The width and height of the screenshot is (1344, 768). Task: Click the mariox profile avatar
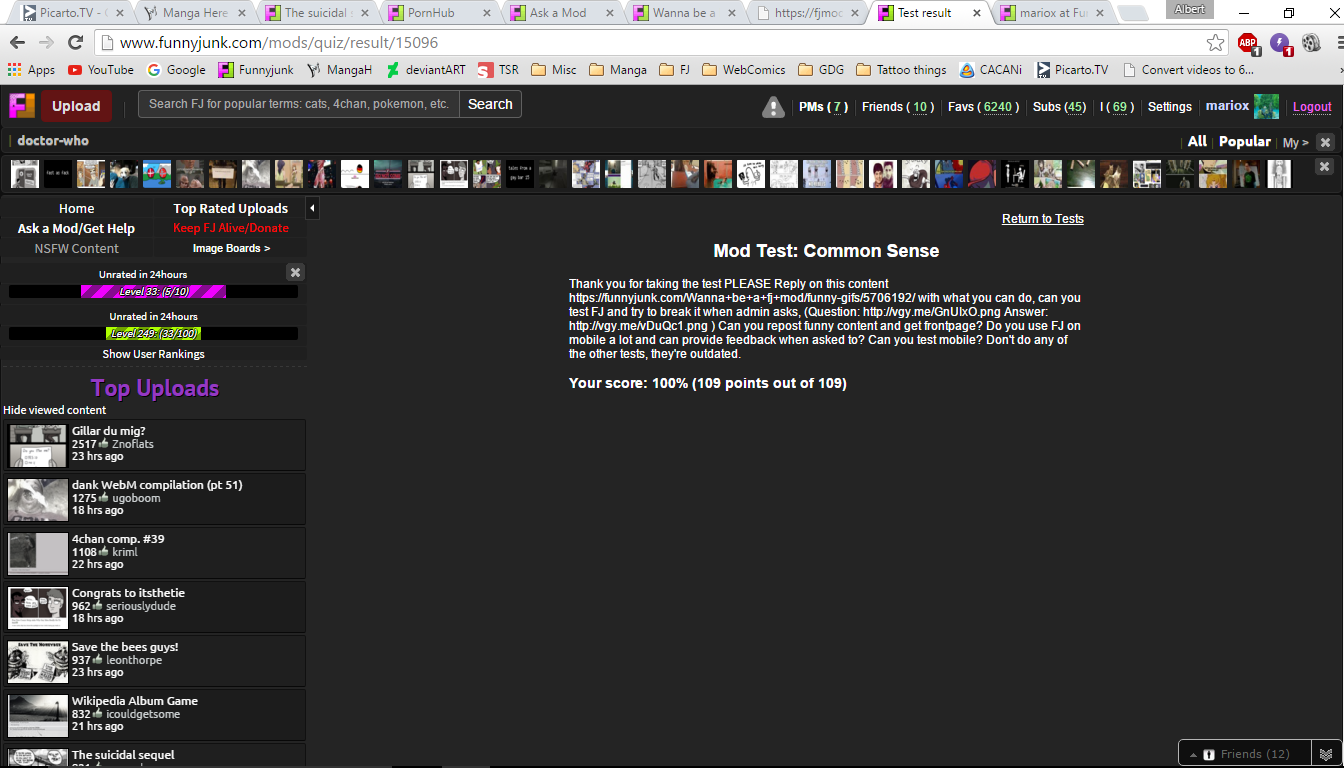(1266, 107)
